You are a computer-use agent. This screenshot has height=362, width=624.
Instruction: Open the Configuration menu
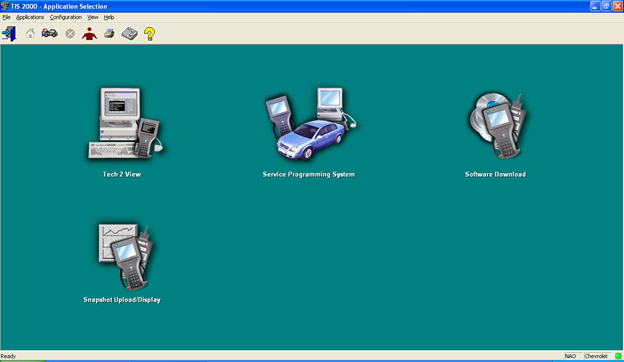click(x=66, y=17)
